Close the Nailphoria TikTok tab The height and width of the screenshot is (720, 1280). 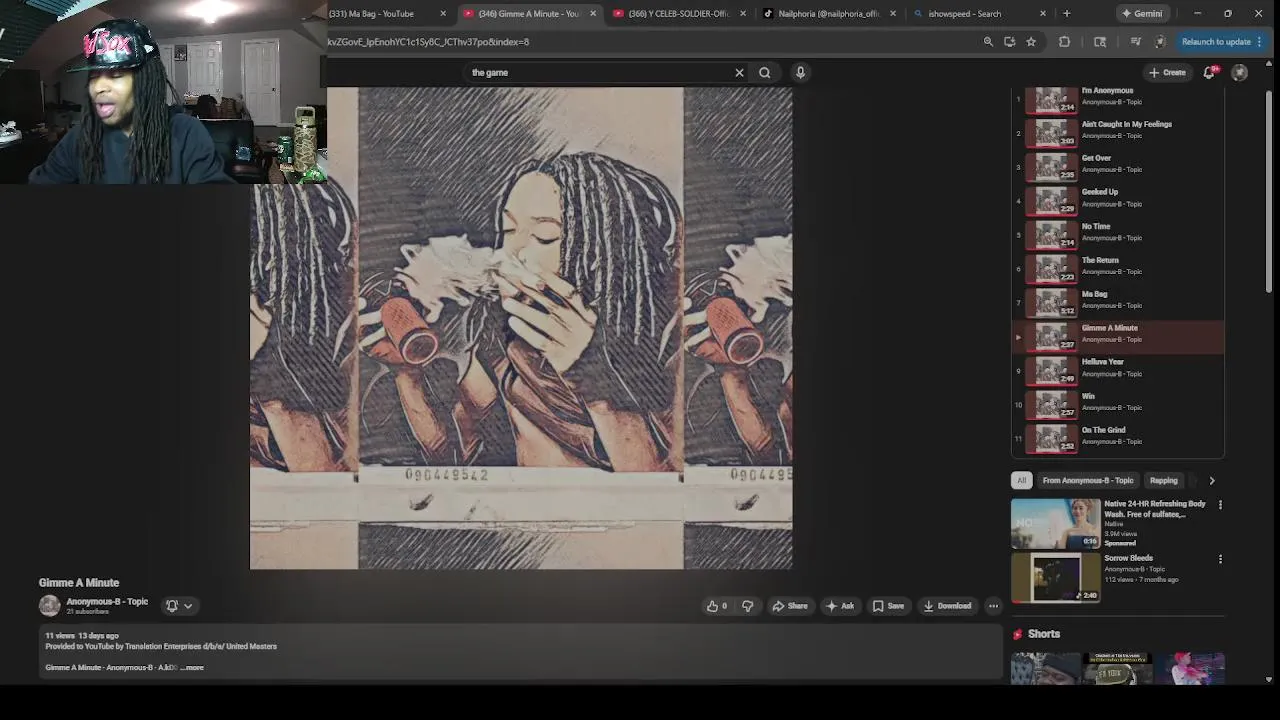coord(893,14)
